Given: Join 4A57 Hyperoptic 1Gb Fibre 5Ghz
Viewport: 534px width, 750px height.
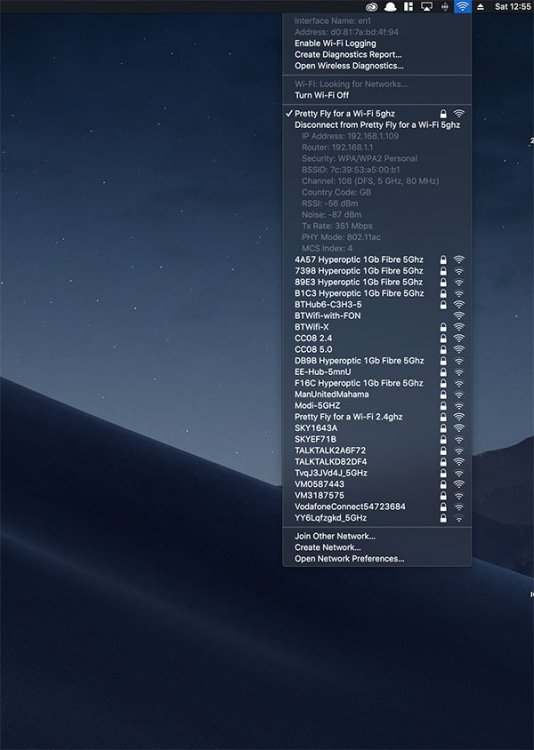Looking at the screenshot, I should tap(377, 260).
